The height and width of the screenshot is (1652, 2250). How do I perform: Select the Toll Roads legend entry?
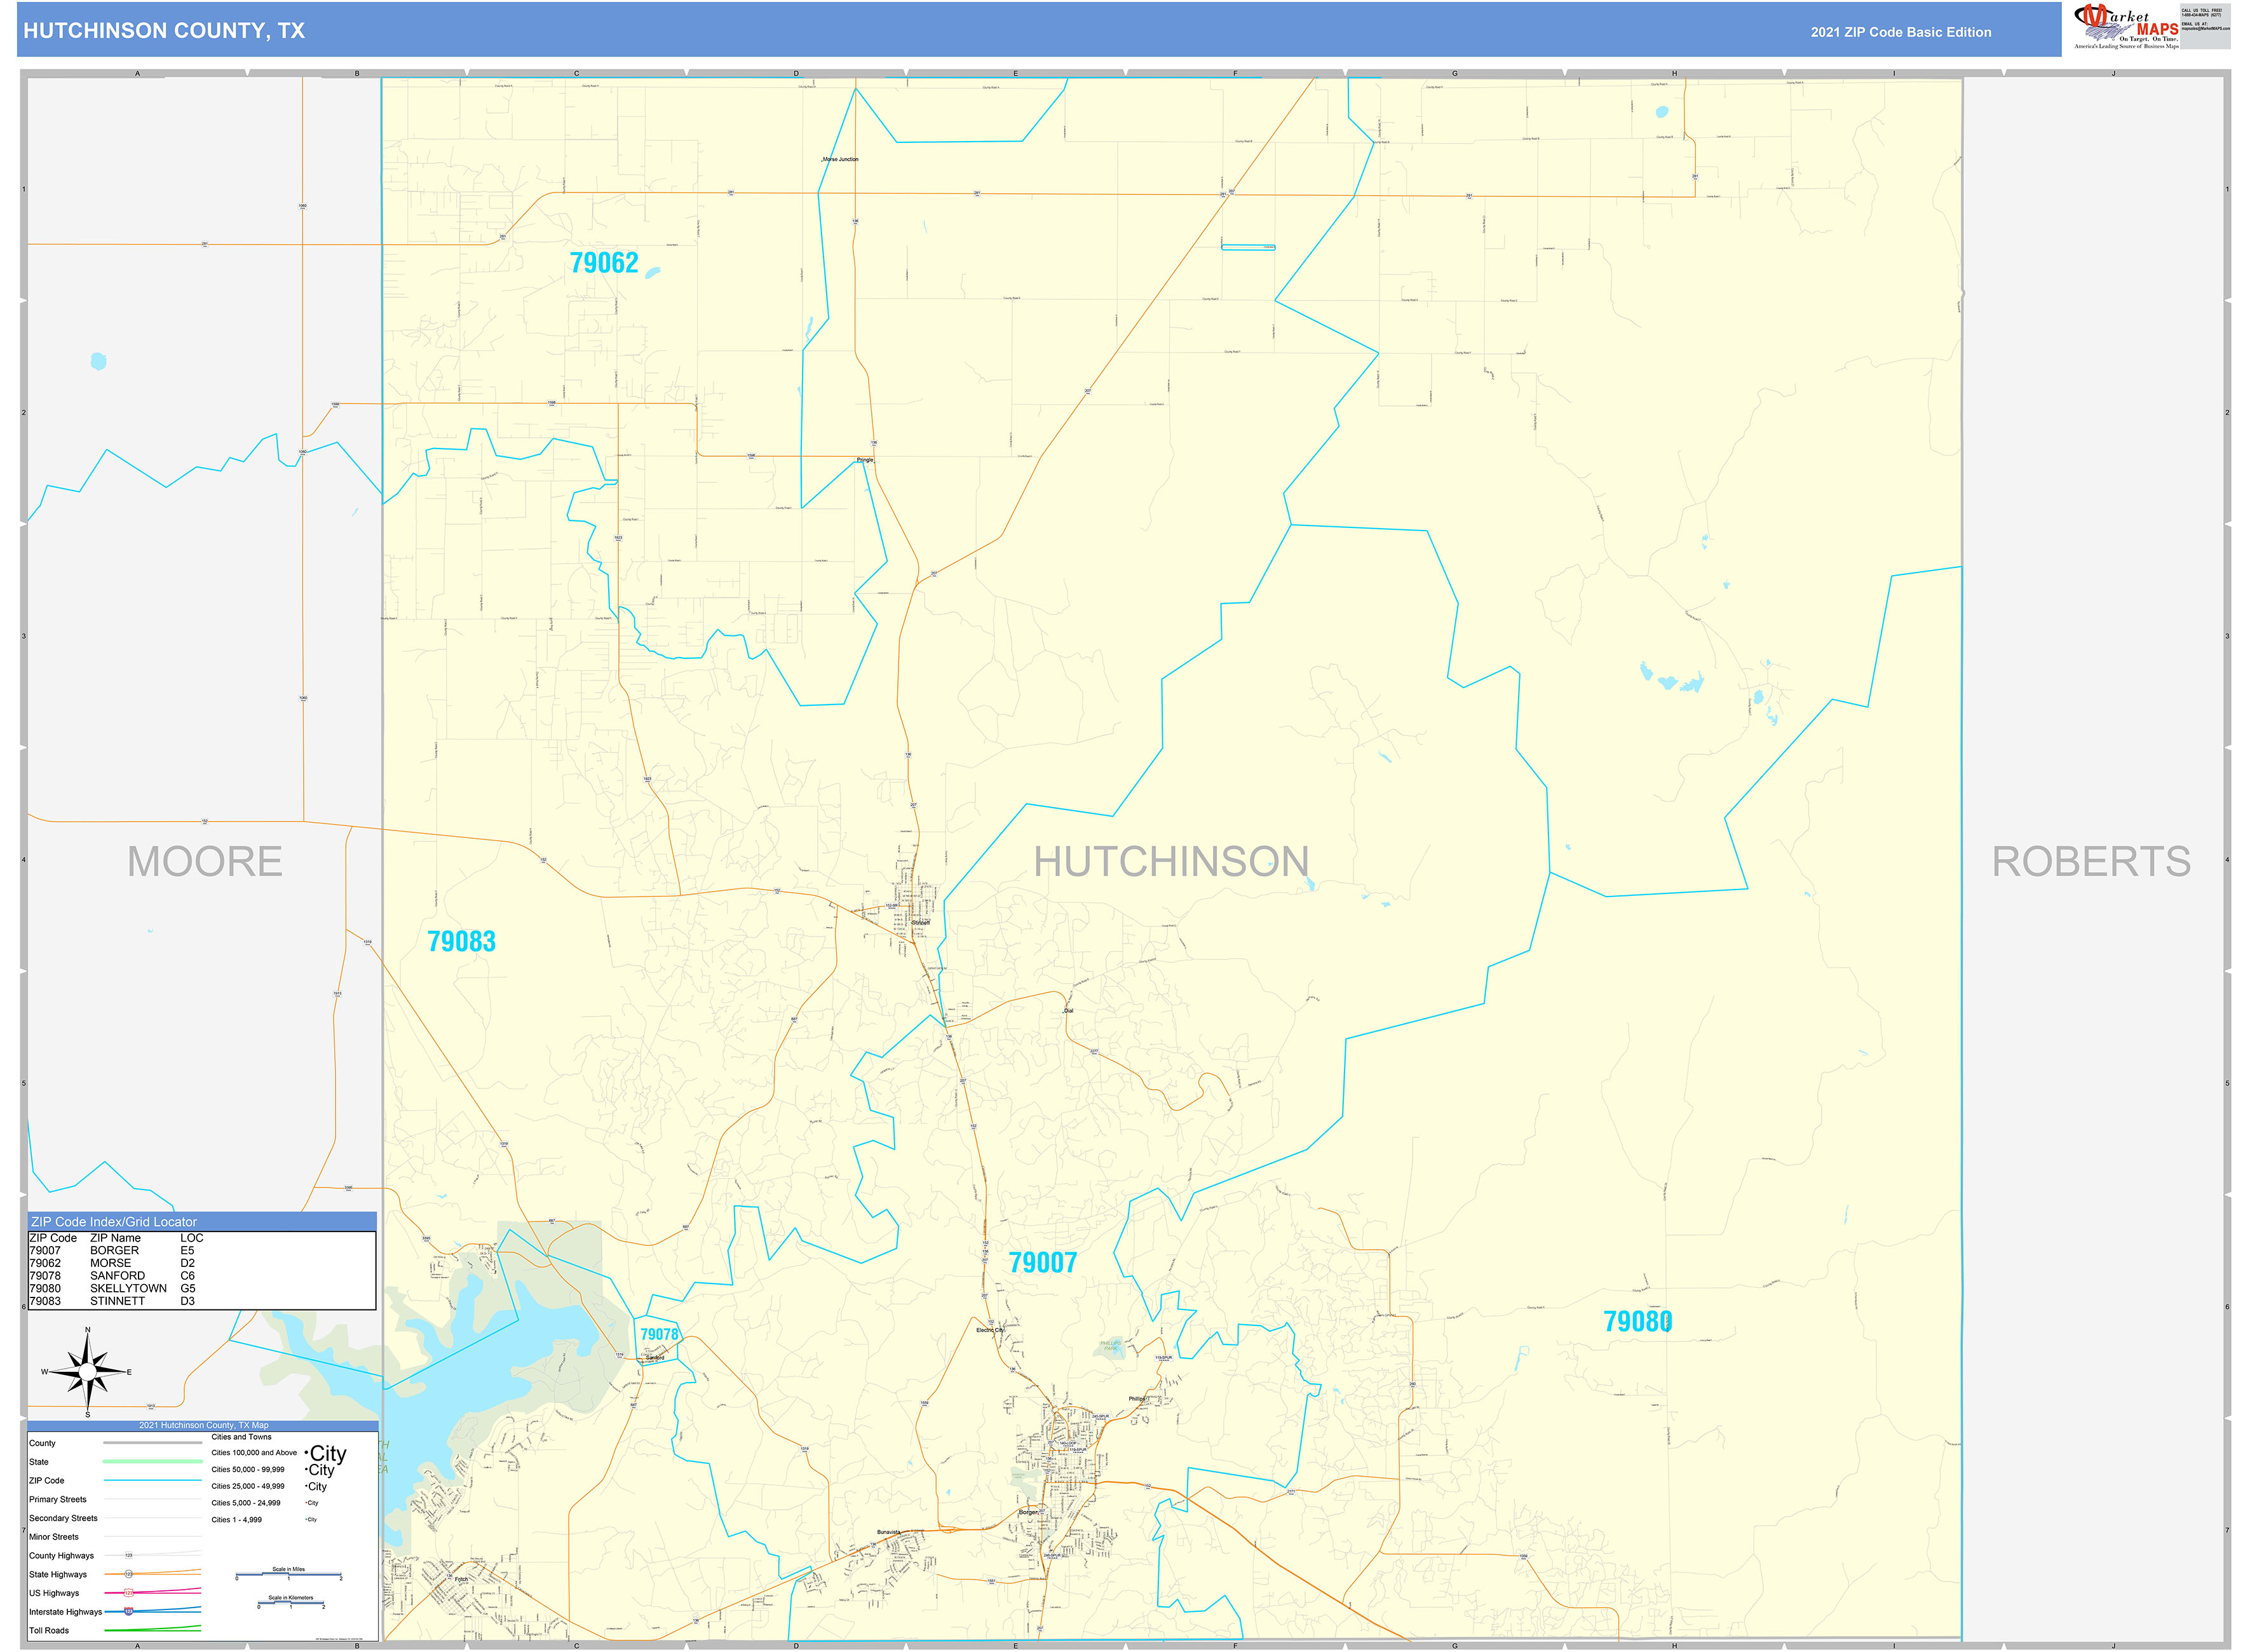pos(50,1630)
